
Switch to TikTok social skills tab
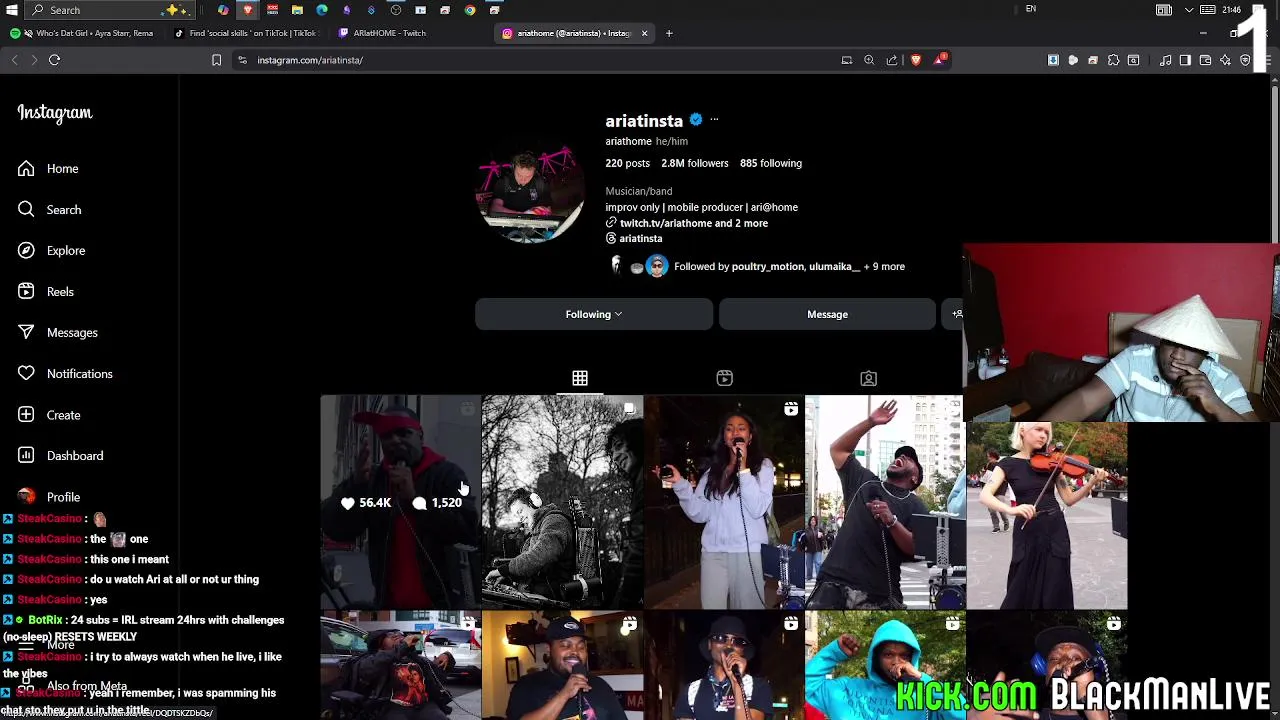point(246,33)
